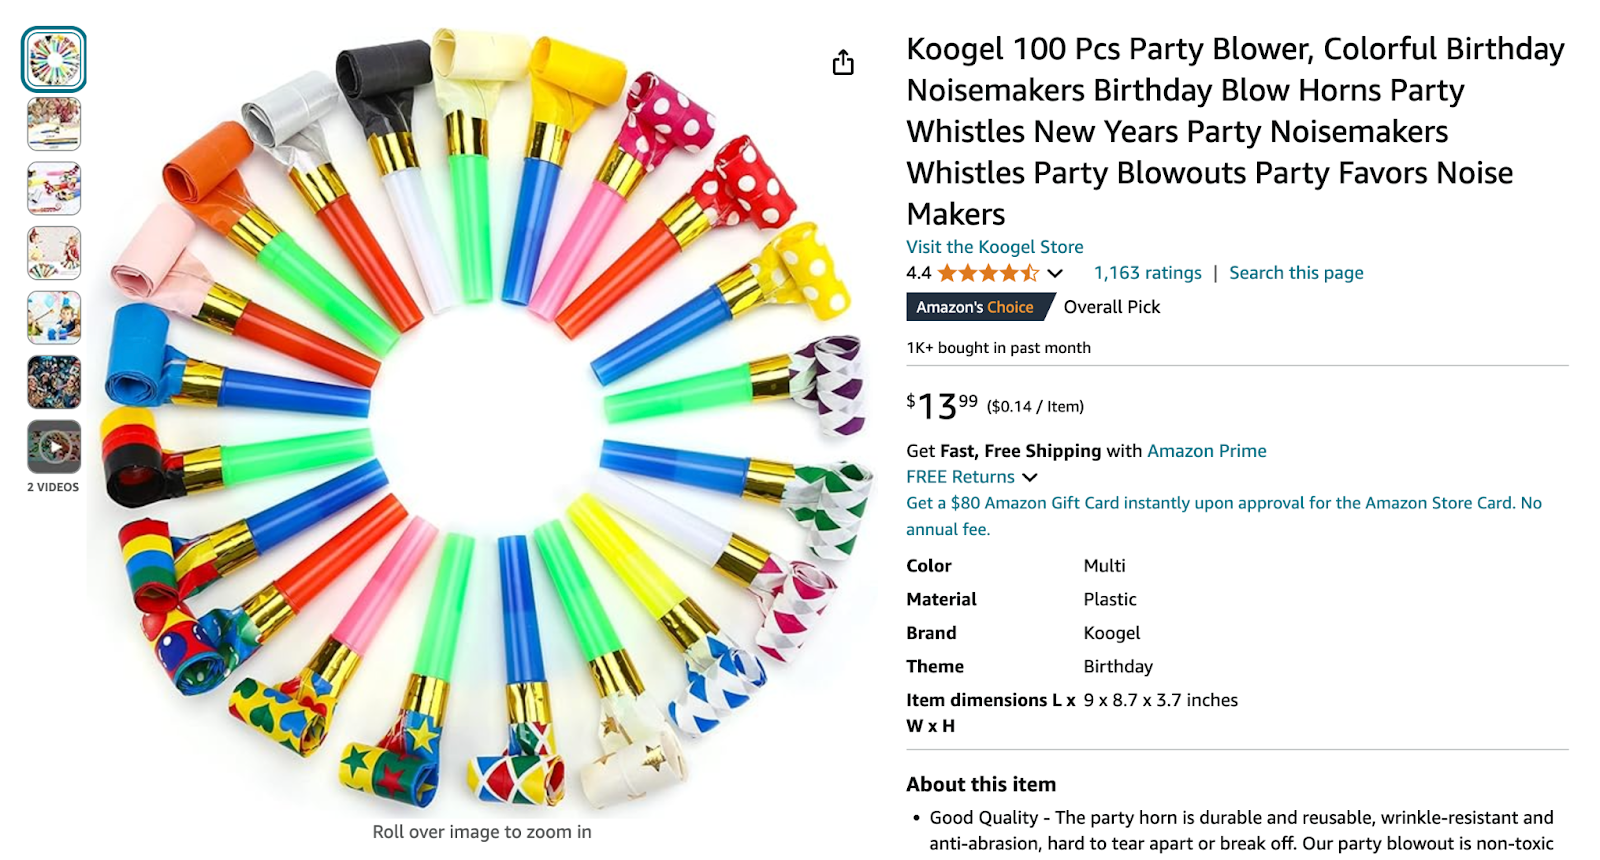Click the star rating icons

click(985, 272)
